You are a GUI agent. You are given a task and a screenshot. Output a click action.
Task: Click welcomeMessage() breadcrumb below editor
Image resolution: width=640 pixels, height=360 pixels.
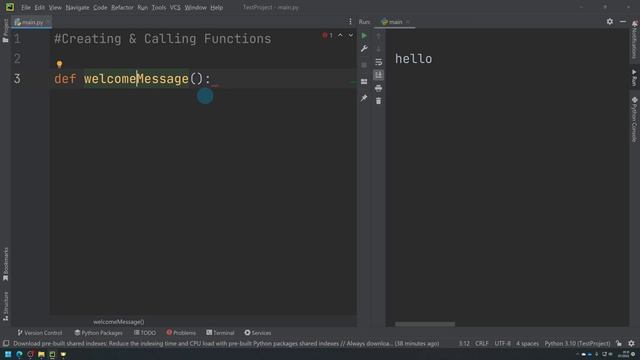[x=118, y=322]
